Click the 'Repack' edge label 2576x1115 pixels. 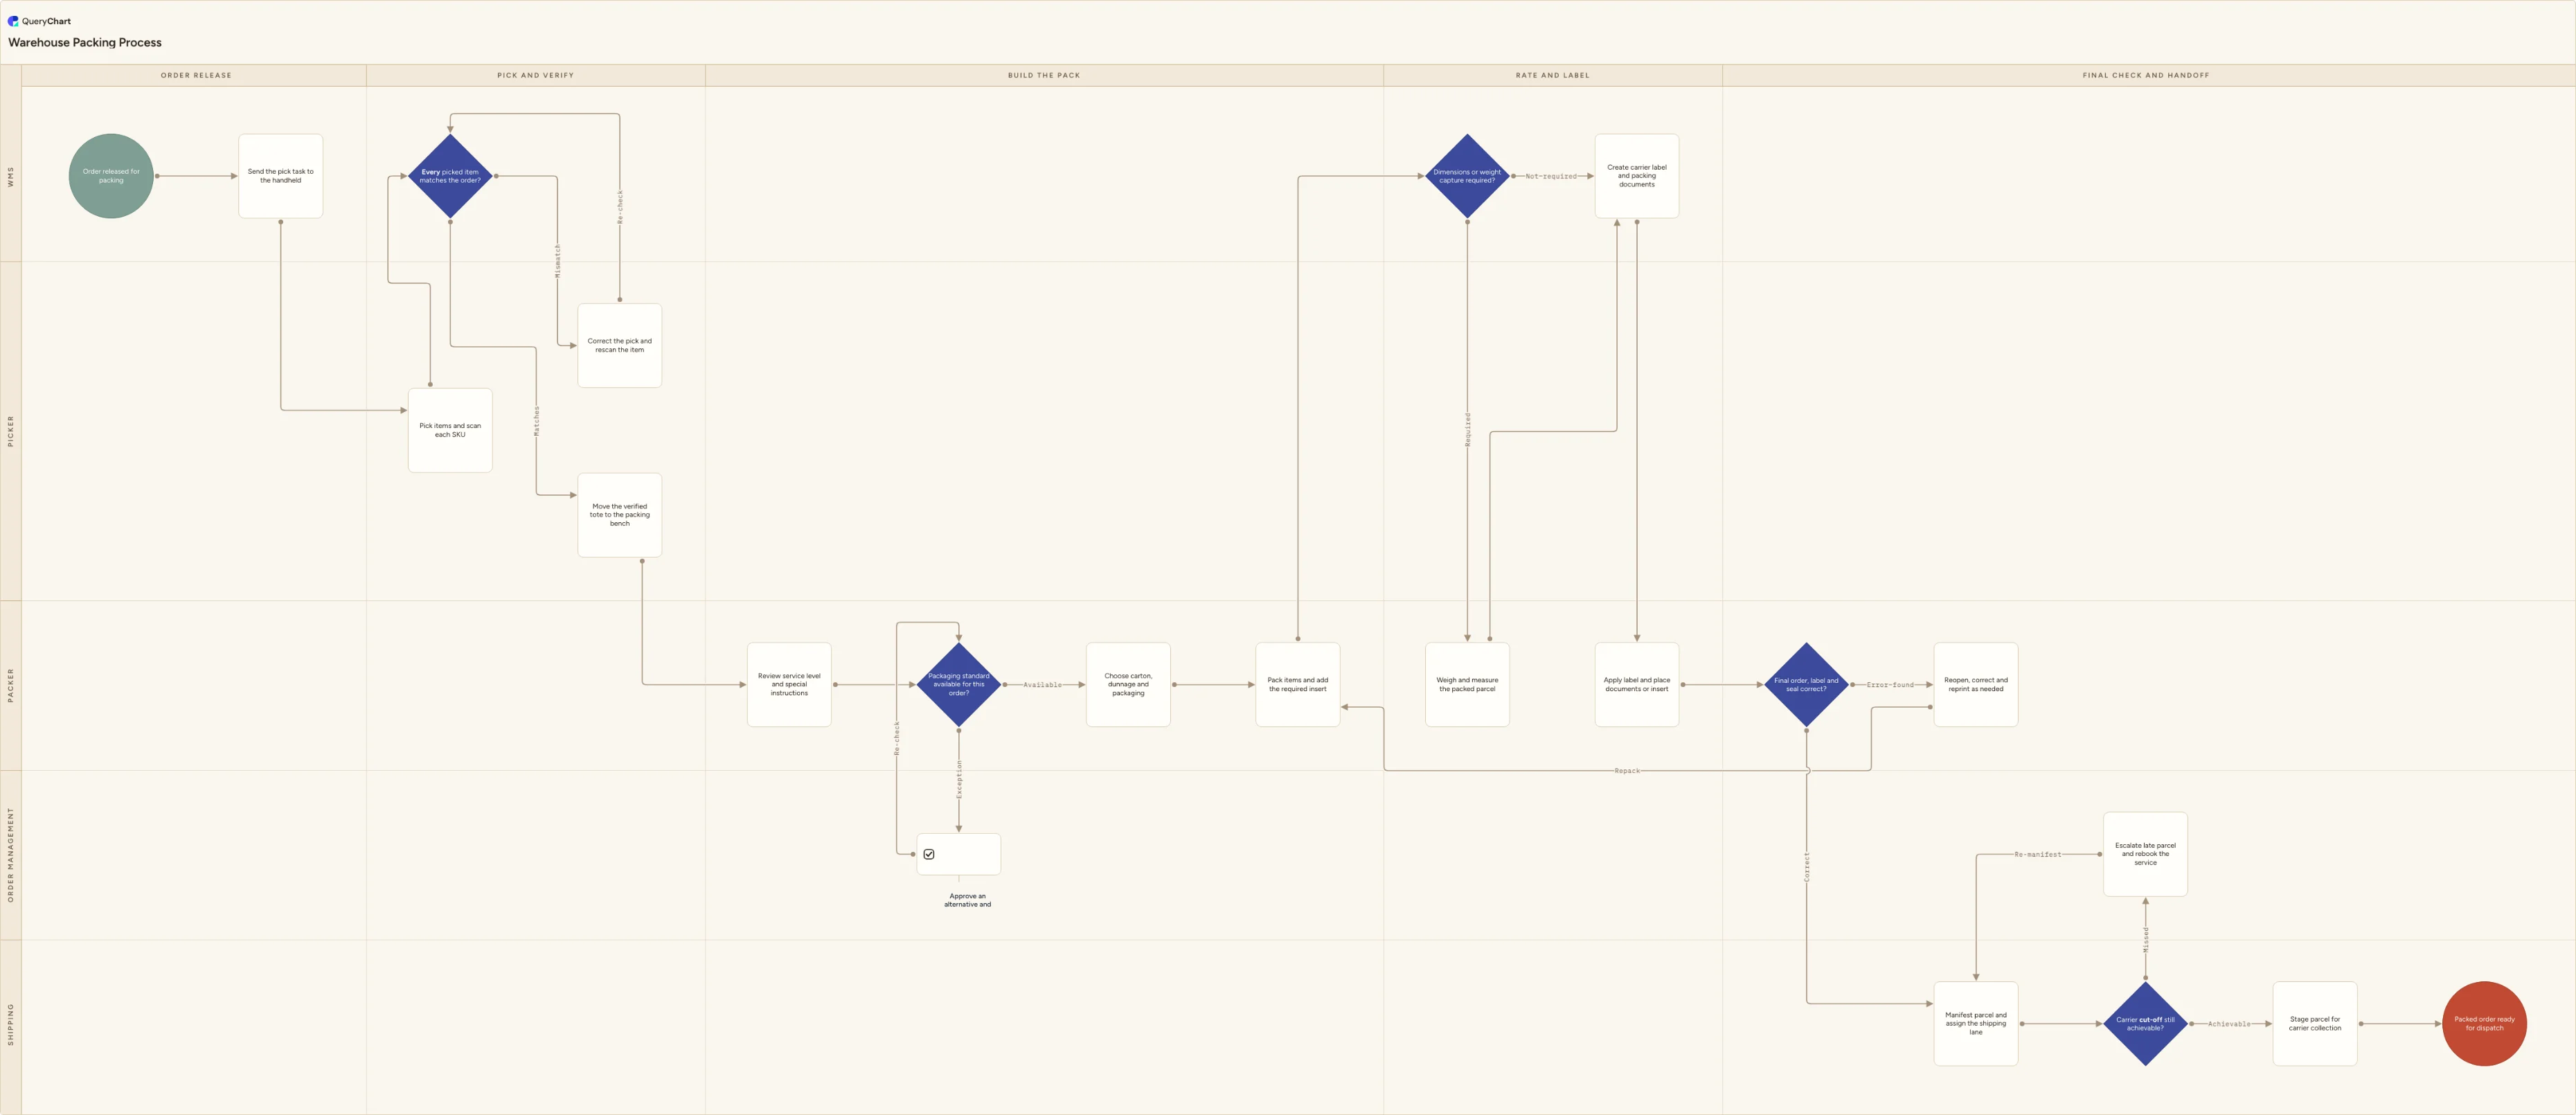tap(1627, 771)
